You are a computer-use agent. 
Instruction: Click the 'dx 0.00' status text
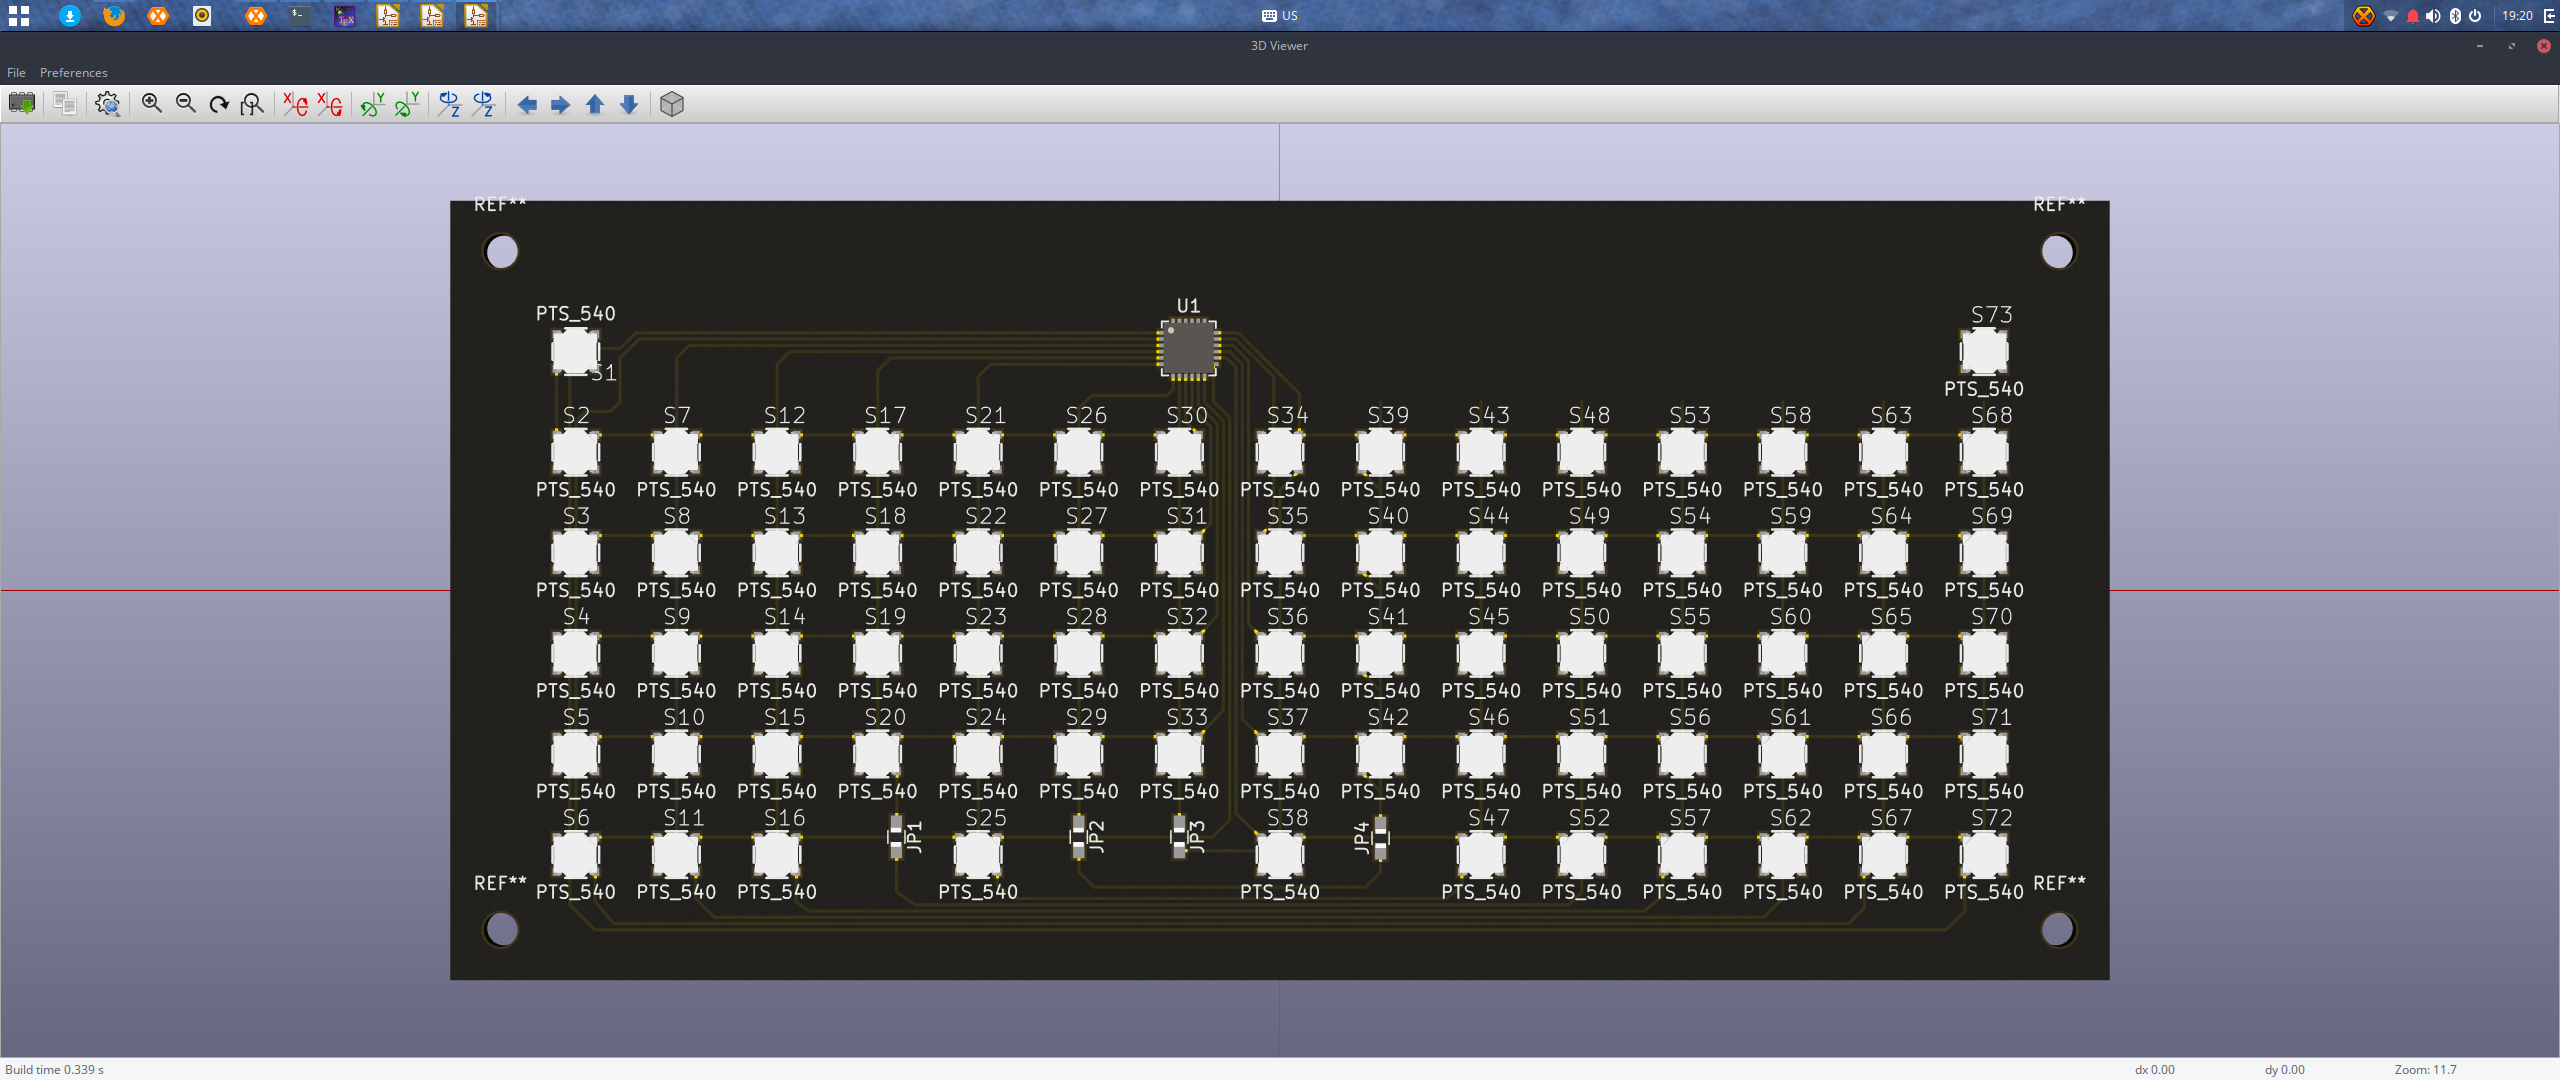point(2155,1069)
